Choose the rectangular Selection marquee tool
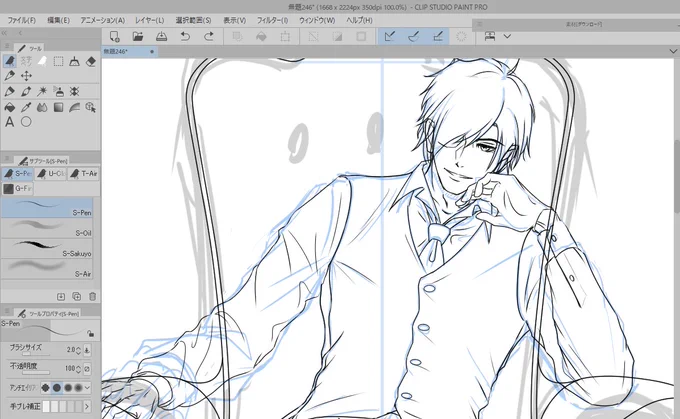680x419 pixels. (x=59, y=61)
